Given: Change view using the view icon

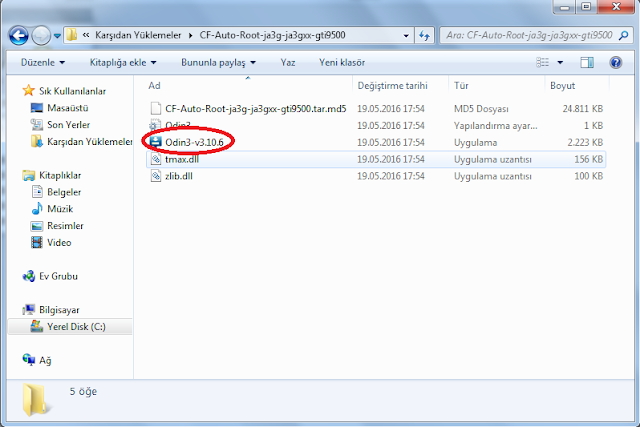Looking at the screenshot, I should tap(542, 62).
